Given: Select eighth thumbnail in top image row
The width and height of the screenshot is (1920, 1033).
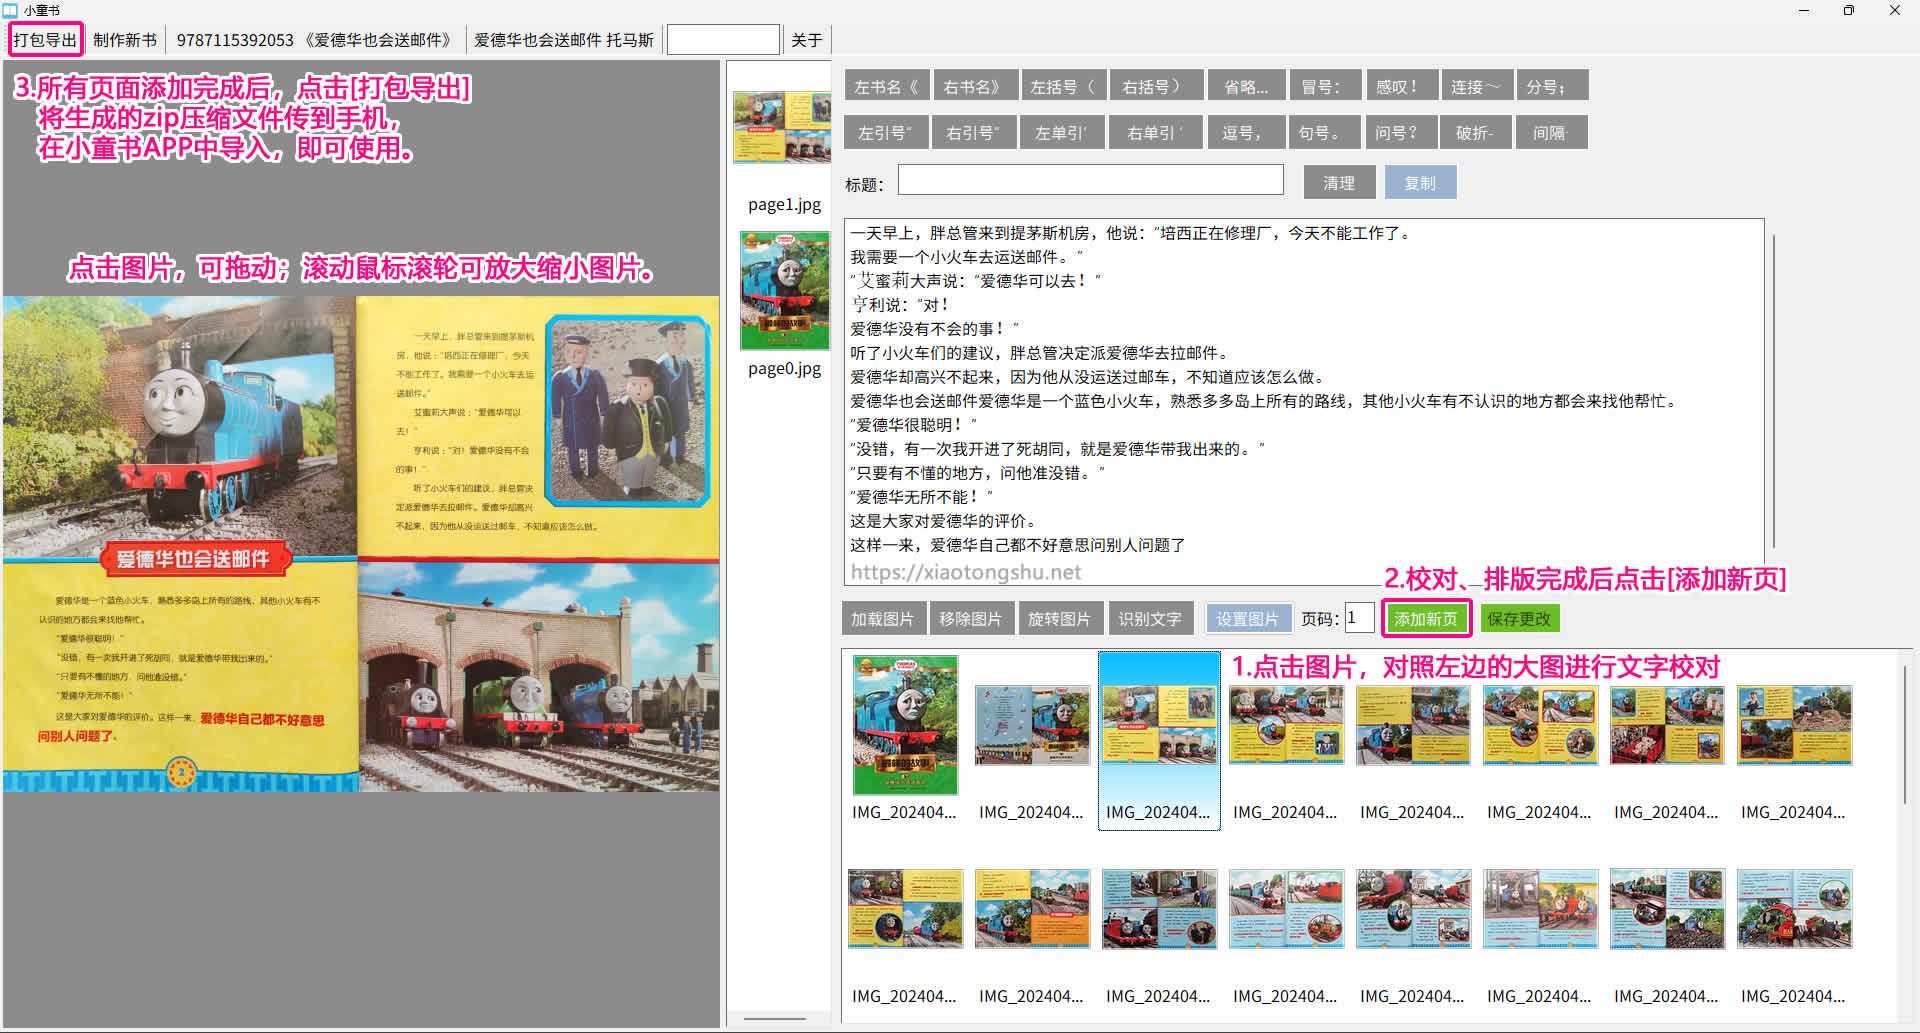Looking at the screenshot, I should [x=1794, y=739].
